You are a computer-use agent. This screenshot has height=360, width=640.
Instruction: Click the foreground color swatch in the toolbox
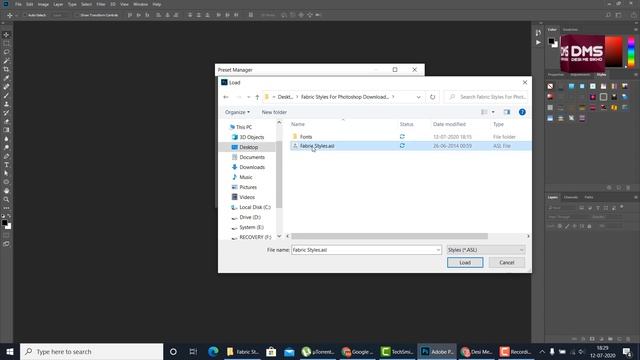point(4,222)
